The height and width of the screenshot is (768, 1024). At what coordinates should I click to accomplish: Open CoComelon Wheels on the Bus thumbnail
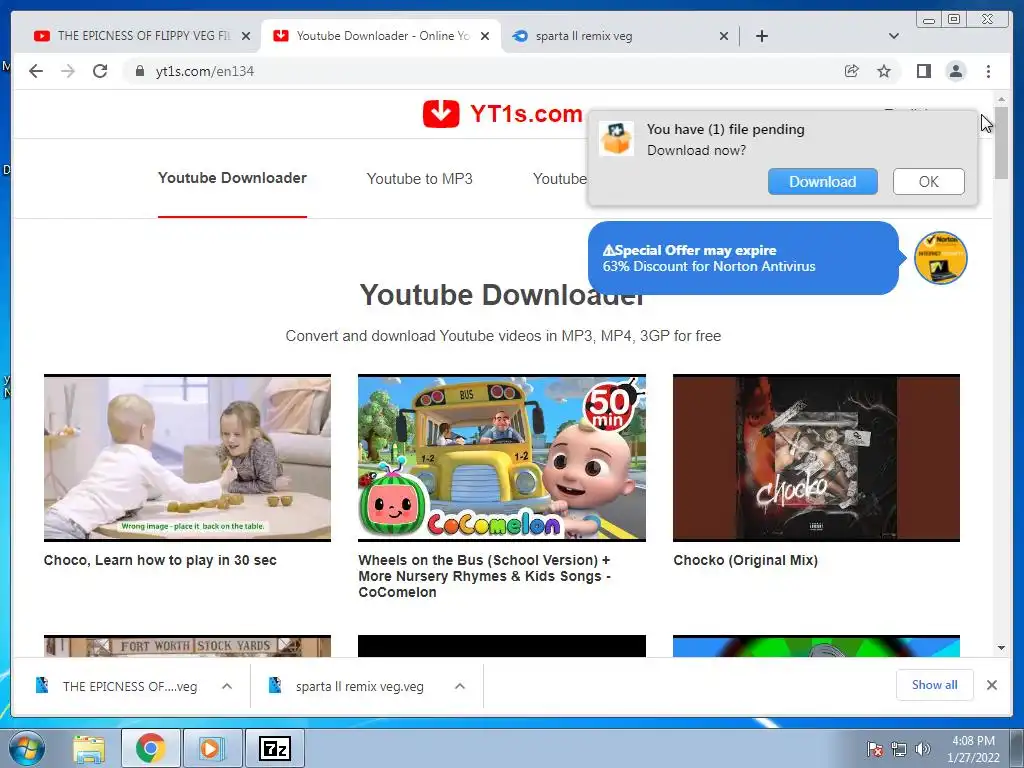[x=502, y=458]
